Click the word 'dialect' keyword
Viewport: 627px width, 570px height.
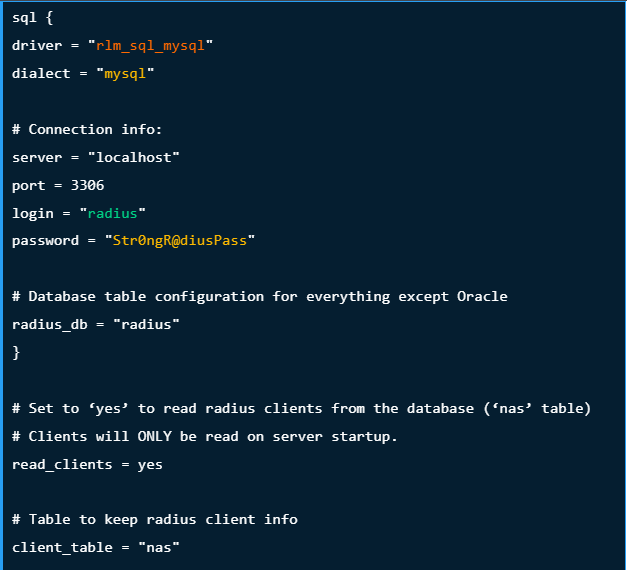[41, 74]
